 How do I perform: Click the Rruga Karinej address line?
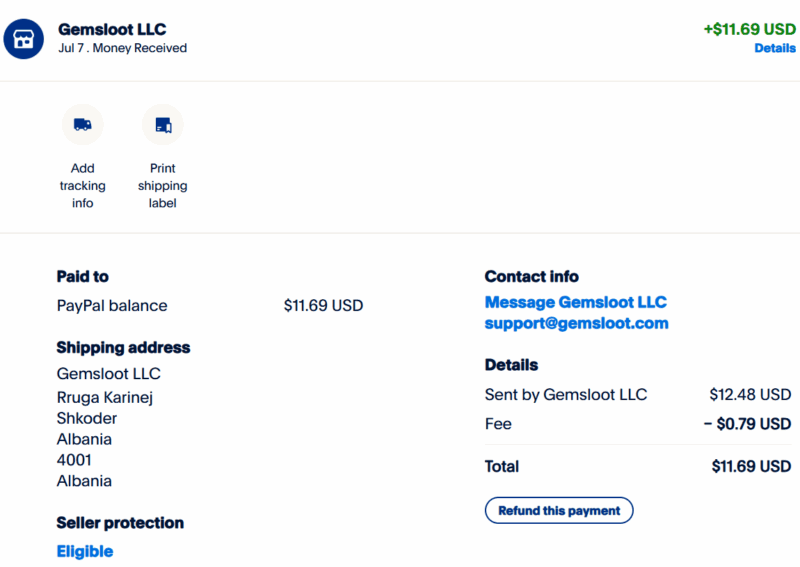105,397
